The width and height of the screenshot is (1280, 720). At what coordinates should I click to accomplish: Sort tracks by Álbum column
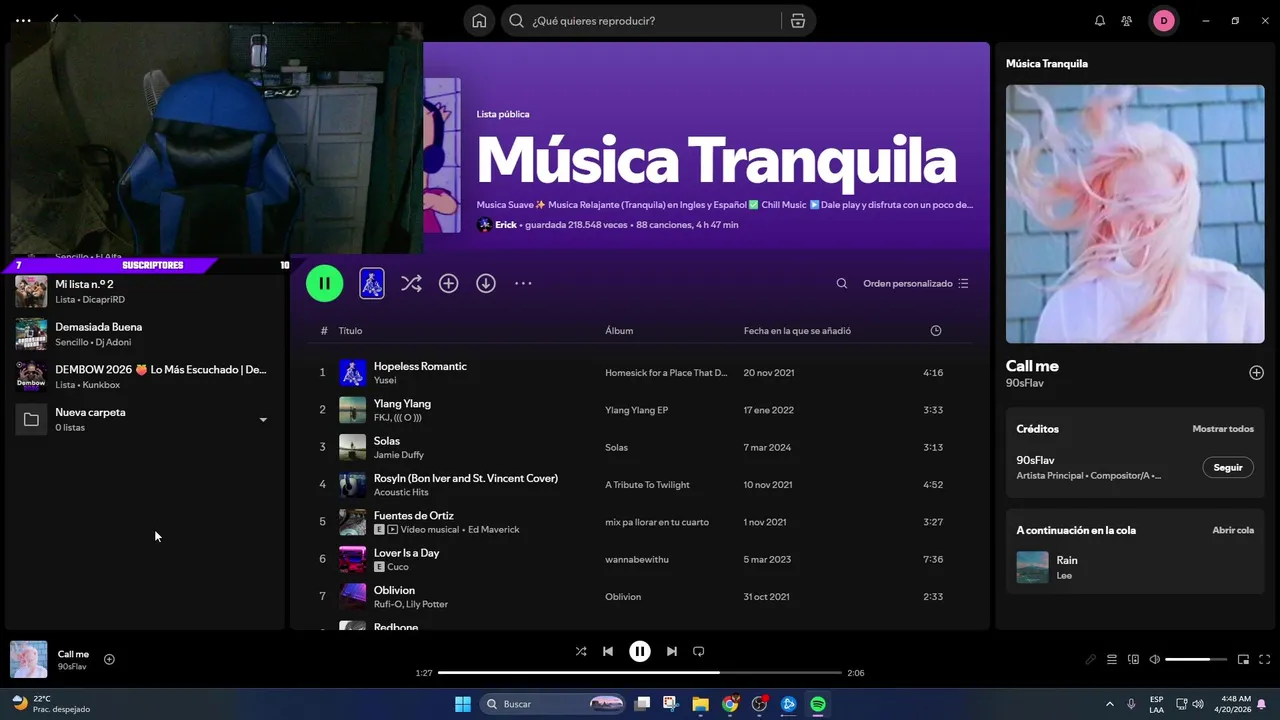point(619,331)
